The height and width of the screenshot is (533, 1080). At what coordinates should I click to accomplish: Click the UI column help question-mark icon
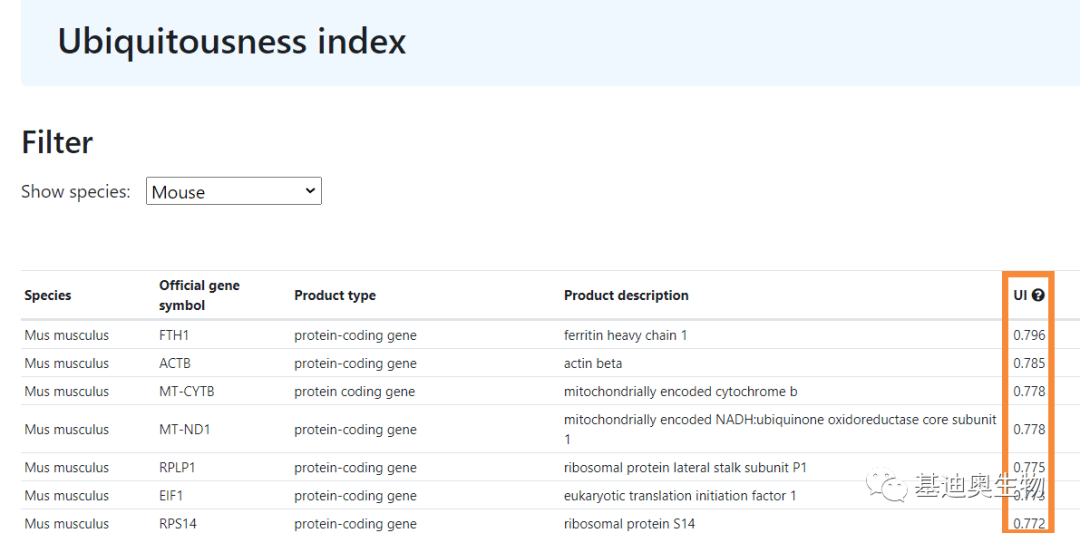tap(1038, 295)
